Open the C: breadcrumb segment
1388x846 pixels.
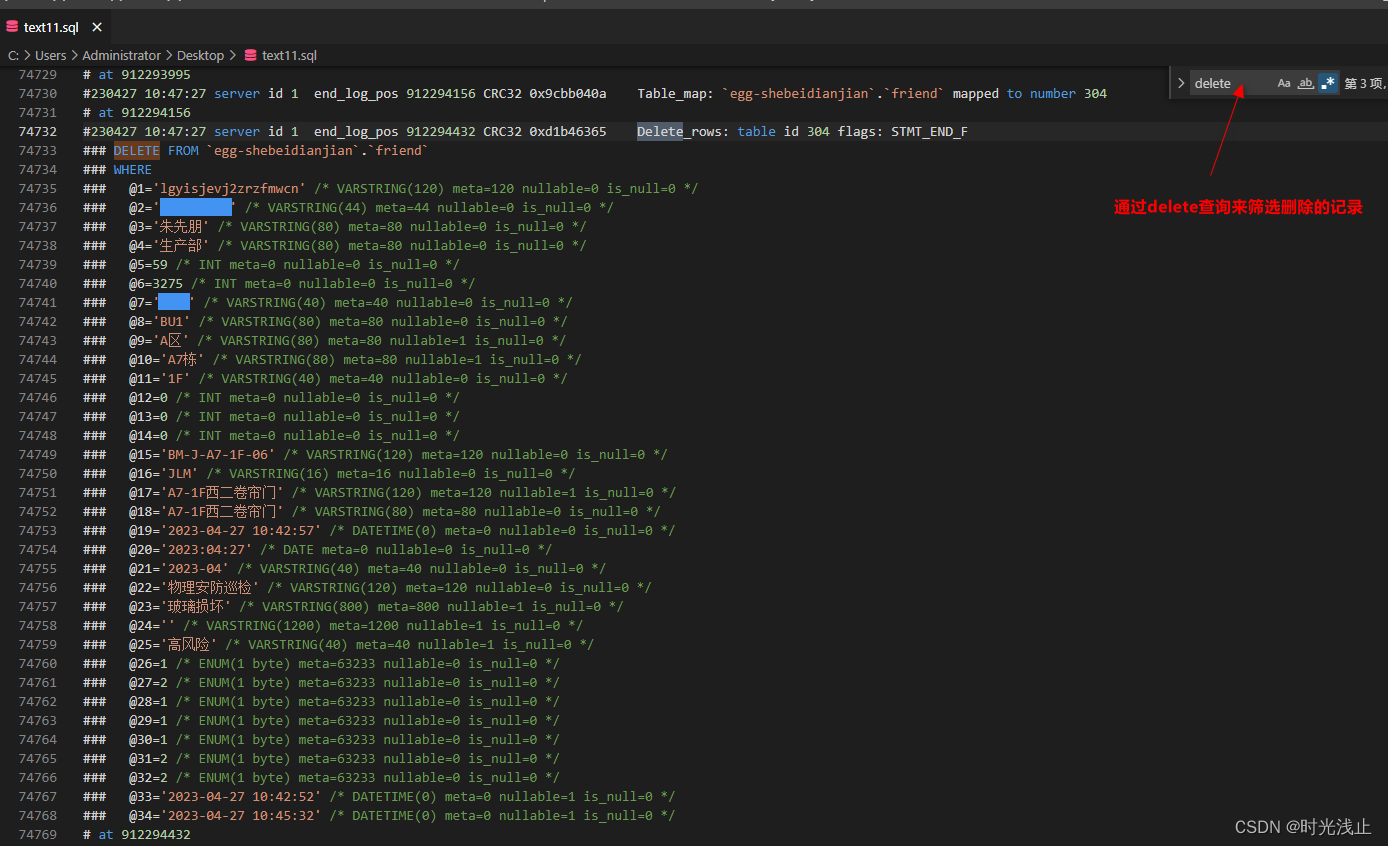click(x=14, y=56)
